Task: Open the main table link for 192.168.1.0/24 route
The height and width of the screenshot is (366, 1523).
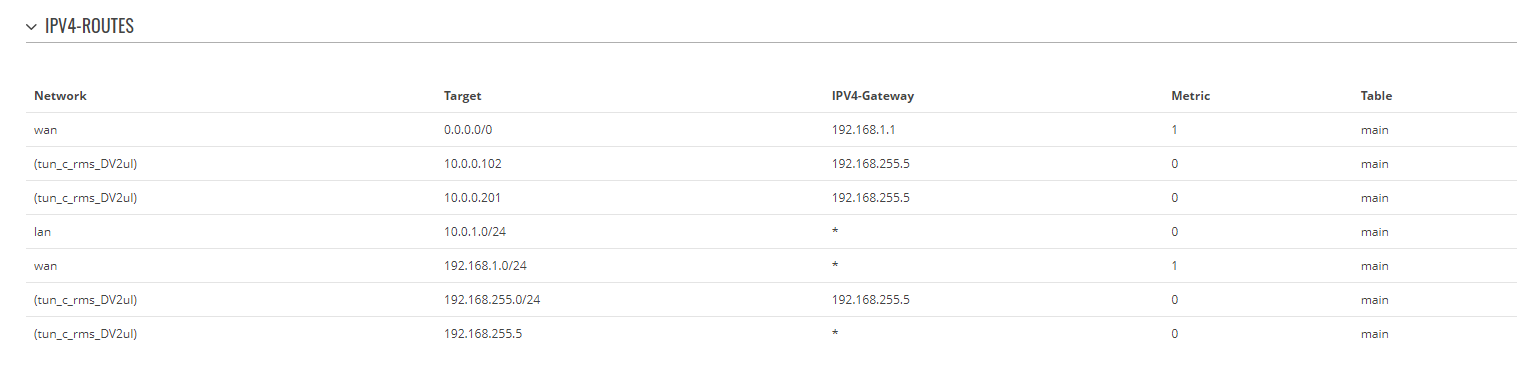Action: pos(1374,266)
